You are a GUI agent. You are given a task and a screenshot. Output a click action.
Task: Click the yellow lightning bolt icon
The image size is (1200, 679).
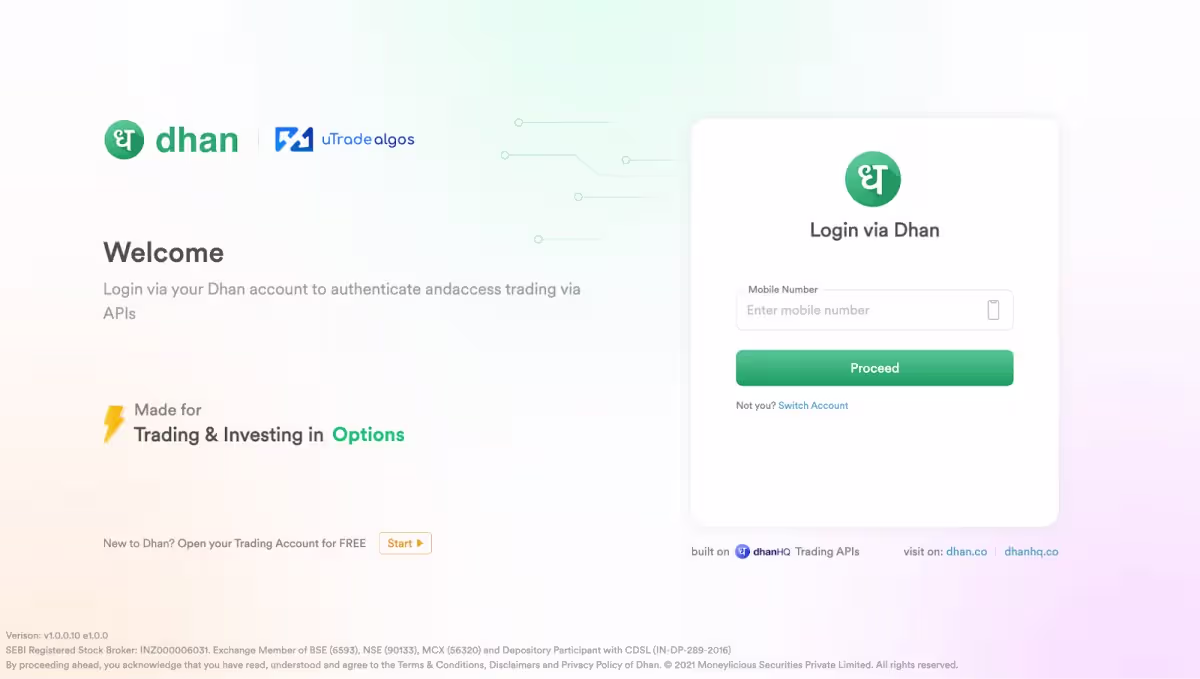[114, 423]
